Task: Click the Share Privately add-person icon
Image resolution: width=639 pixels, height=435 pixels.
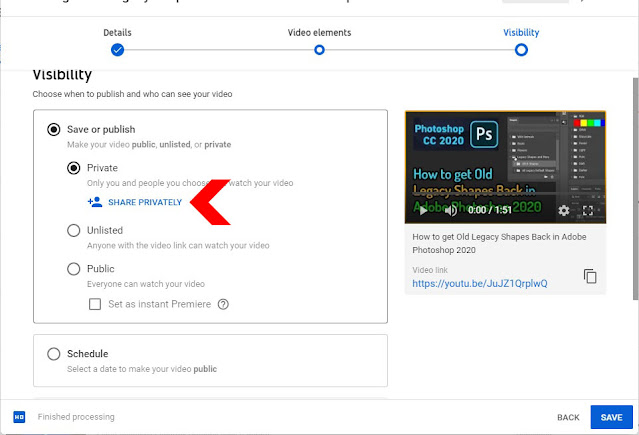Action: click(x=95, y=202)
